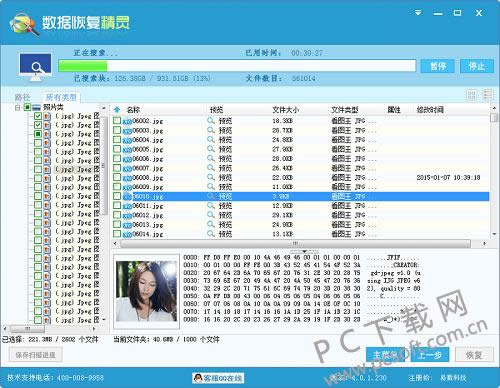Screen dimensions: 500x388
Task: Switch to the 路径 tab
Action: pos(22,97)
